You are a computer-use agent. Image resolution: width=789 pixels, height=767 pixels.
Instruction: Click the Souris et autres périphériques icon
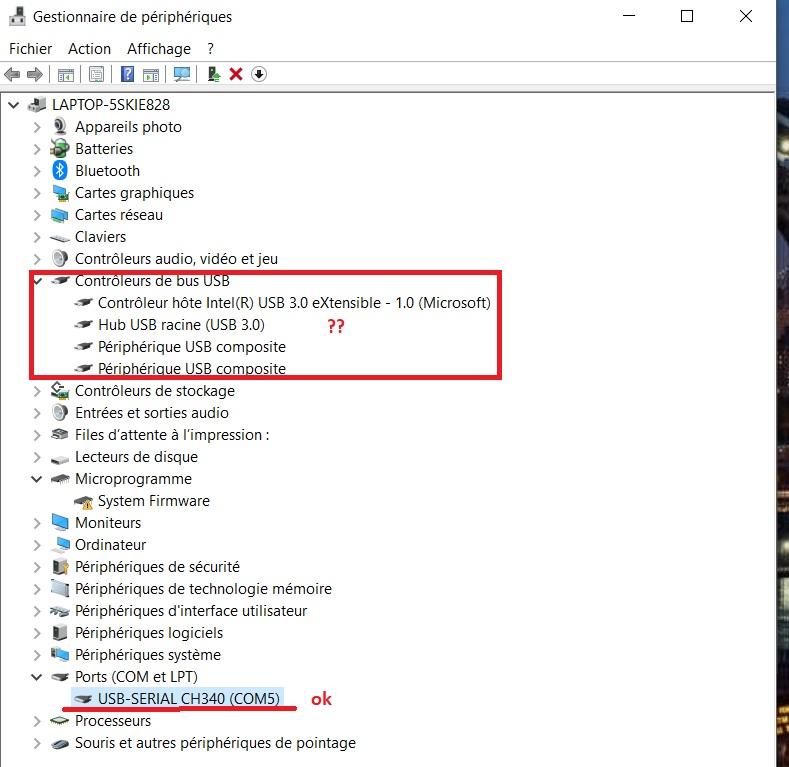click(60, 744)
